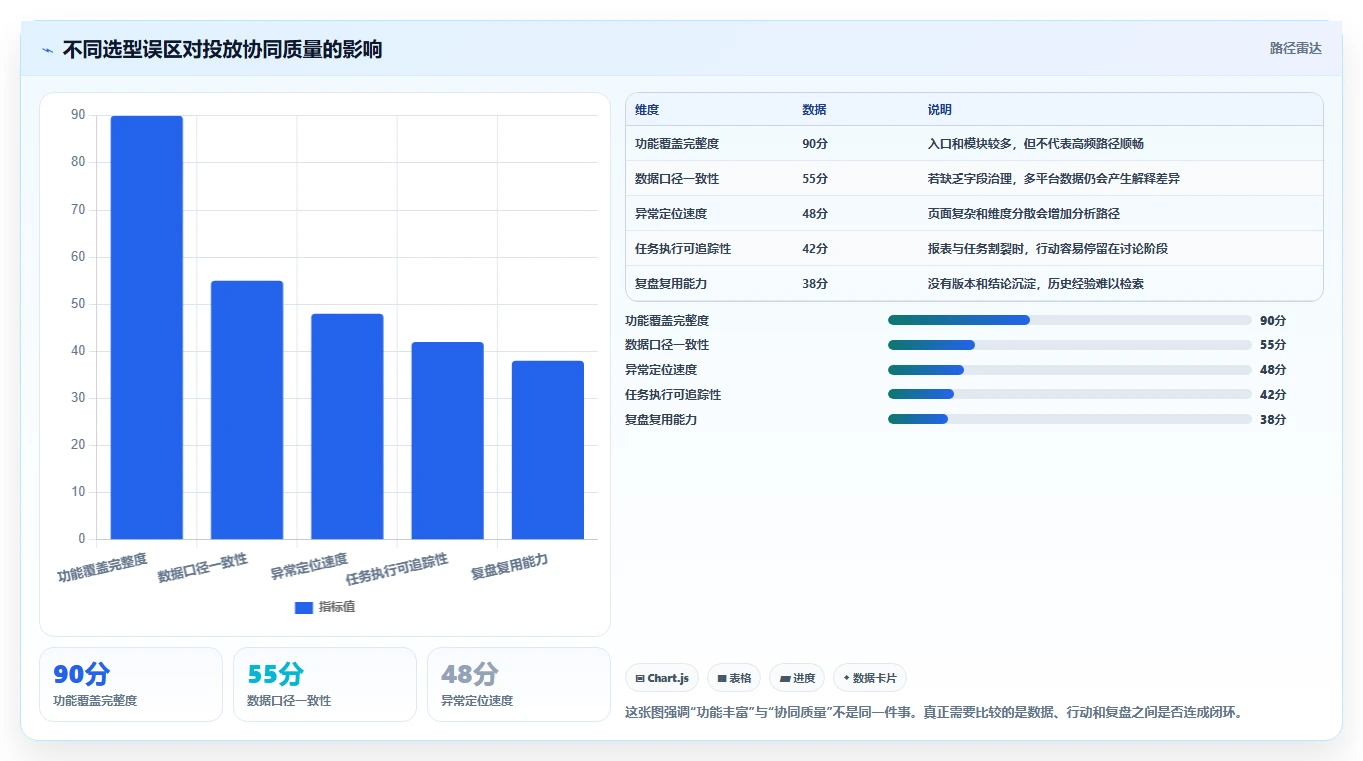
Task: Click the description 没有版本和结论沉淀，历史经验难以检索
Action: pos(1036,284)
